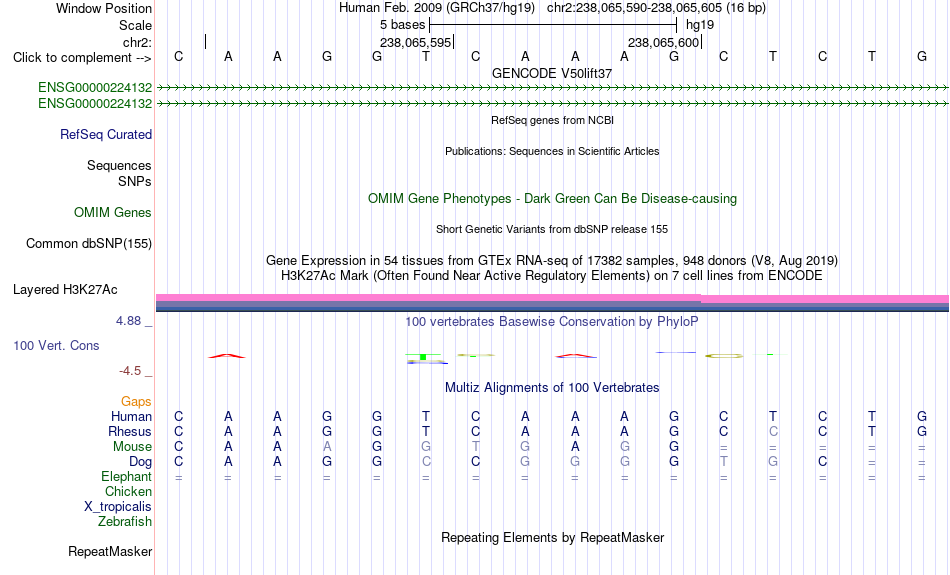Open the OMIM Genes track label

coord(113,213)
